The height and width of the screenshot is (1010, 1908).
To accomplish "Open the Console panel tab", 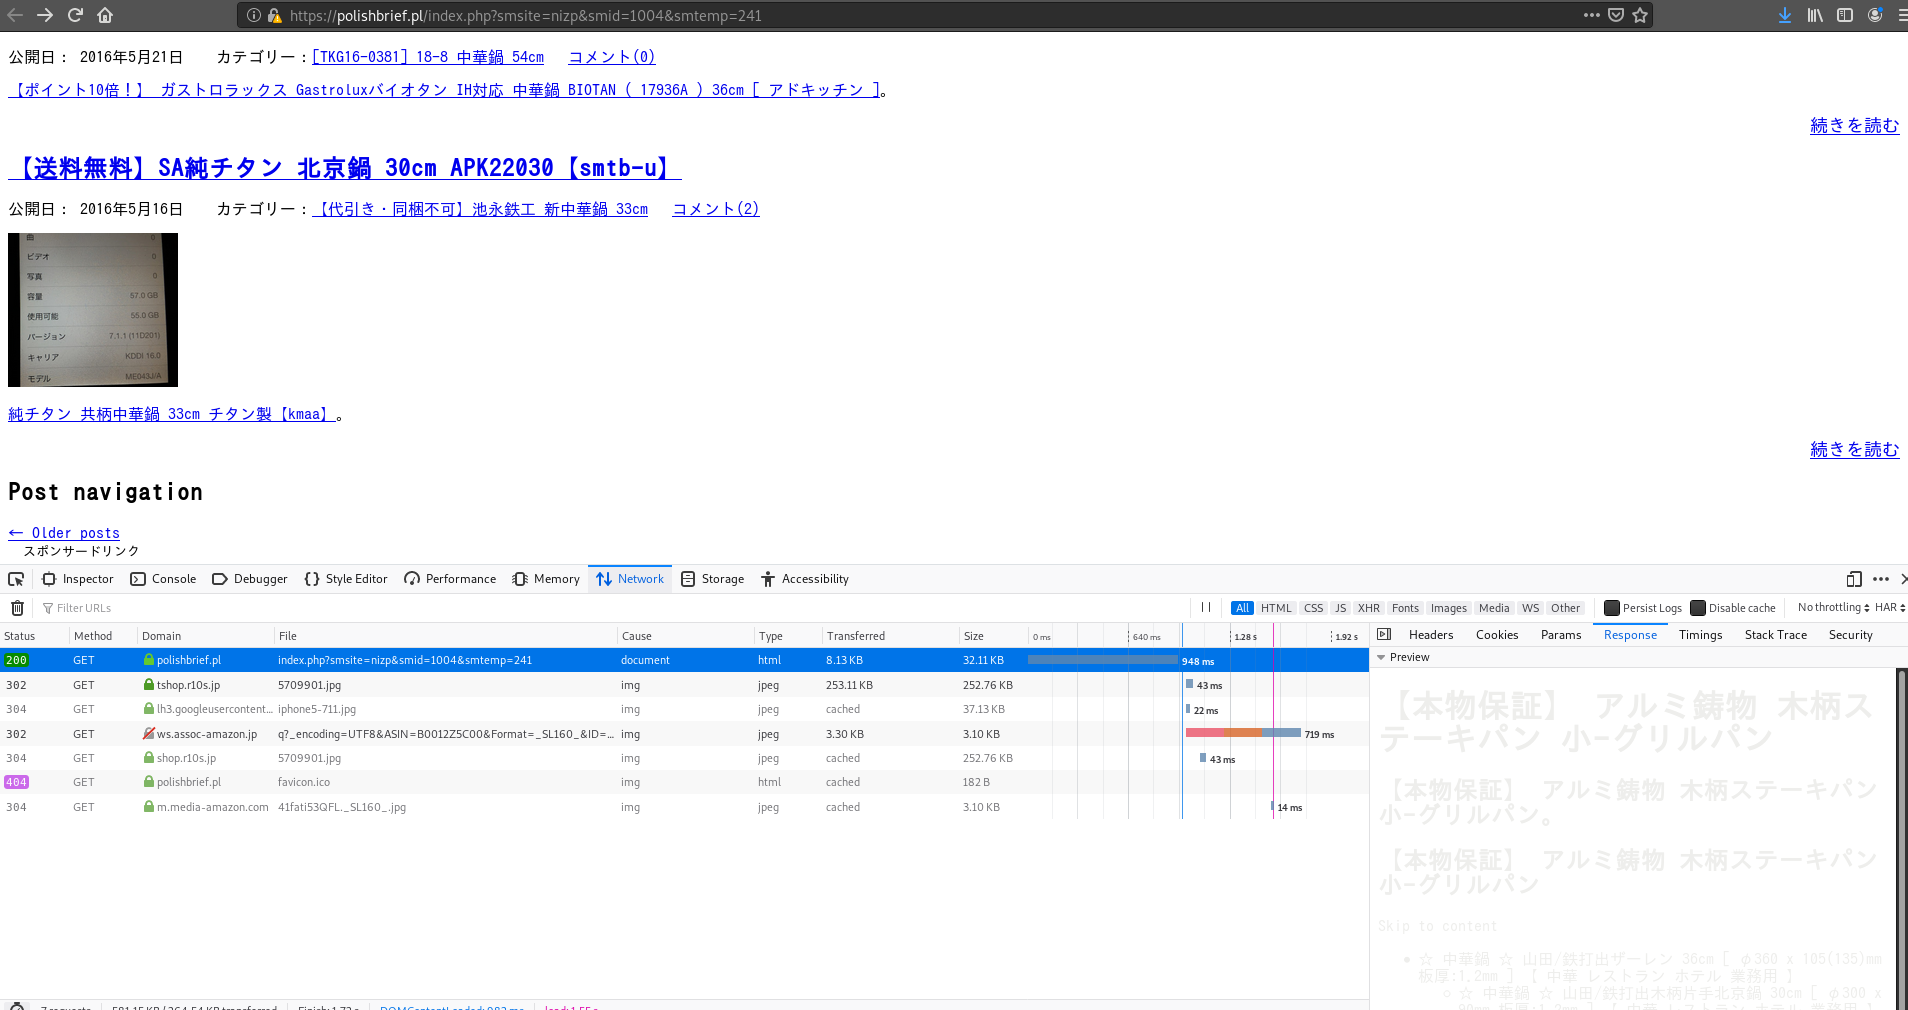I will (164, 579).
